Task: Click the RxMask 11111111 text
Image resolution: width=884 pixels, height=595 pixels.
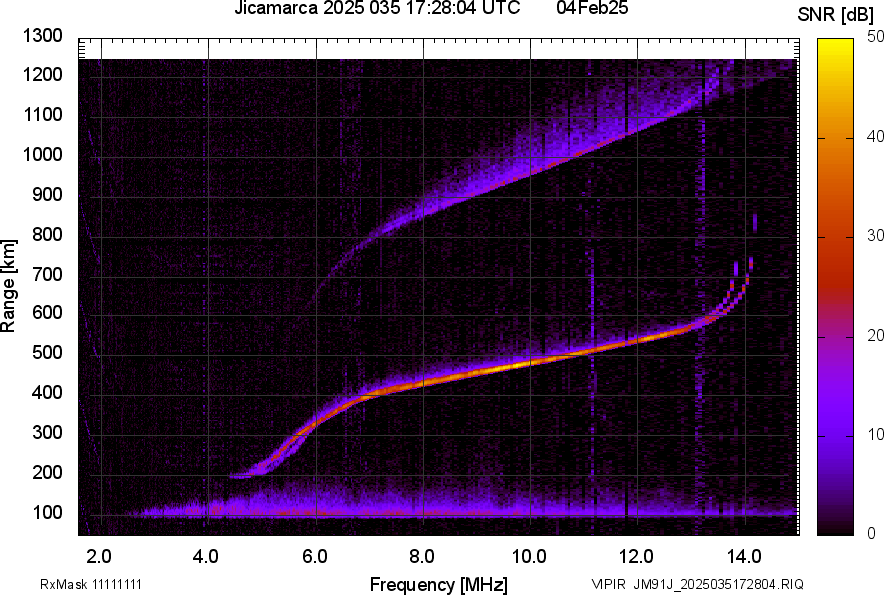Action: tap(91, 584)
